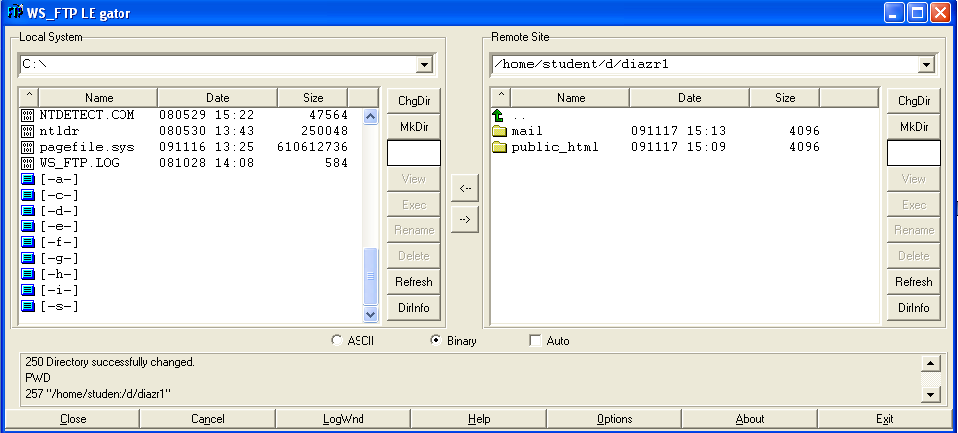Click remote Refresh button
This screenshot has width=958, height=433.
pyautogui.click(x=914, y=282)
